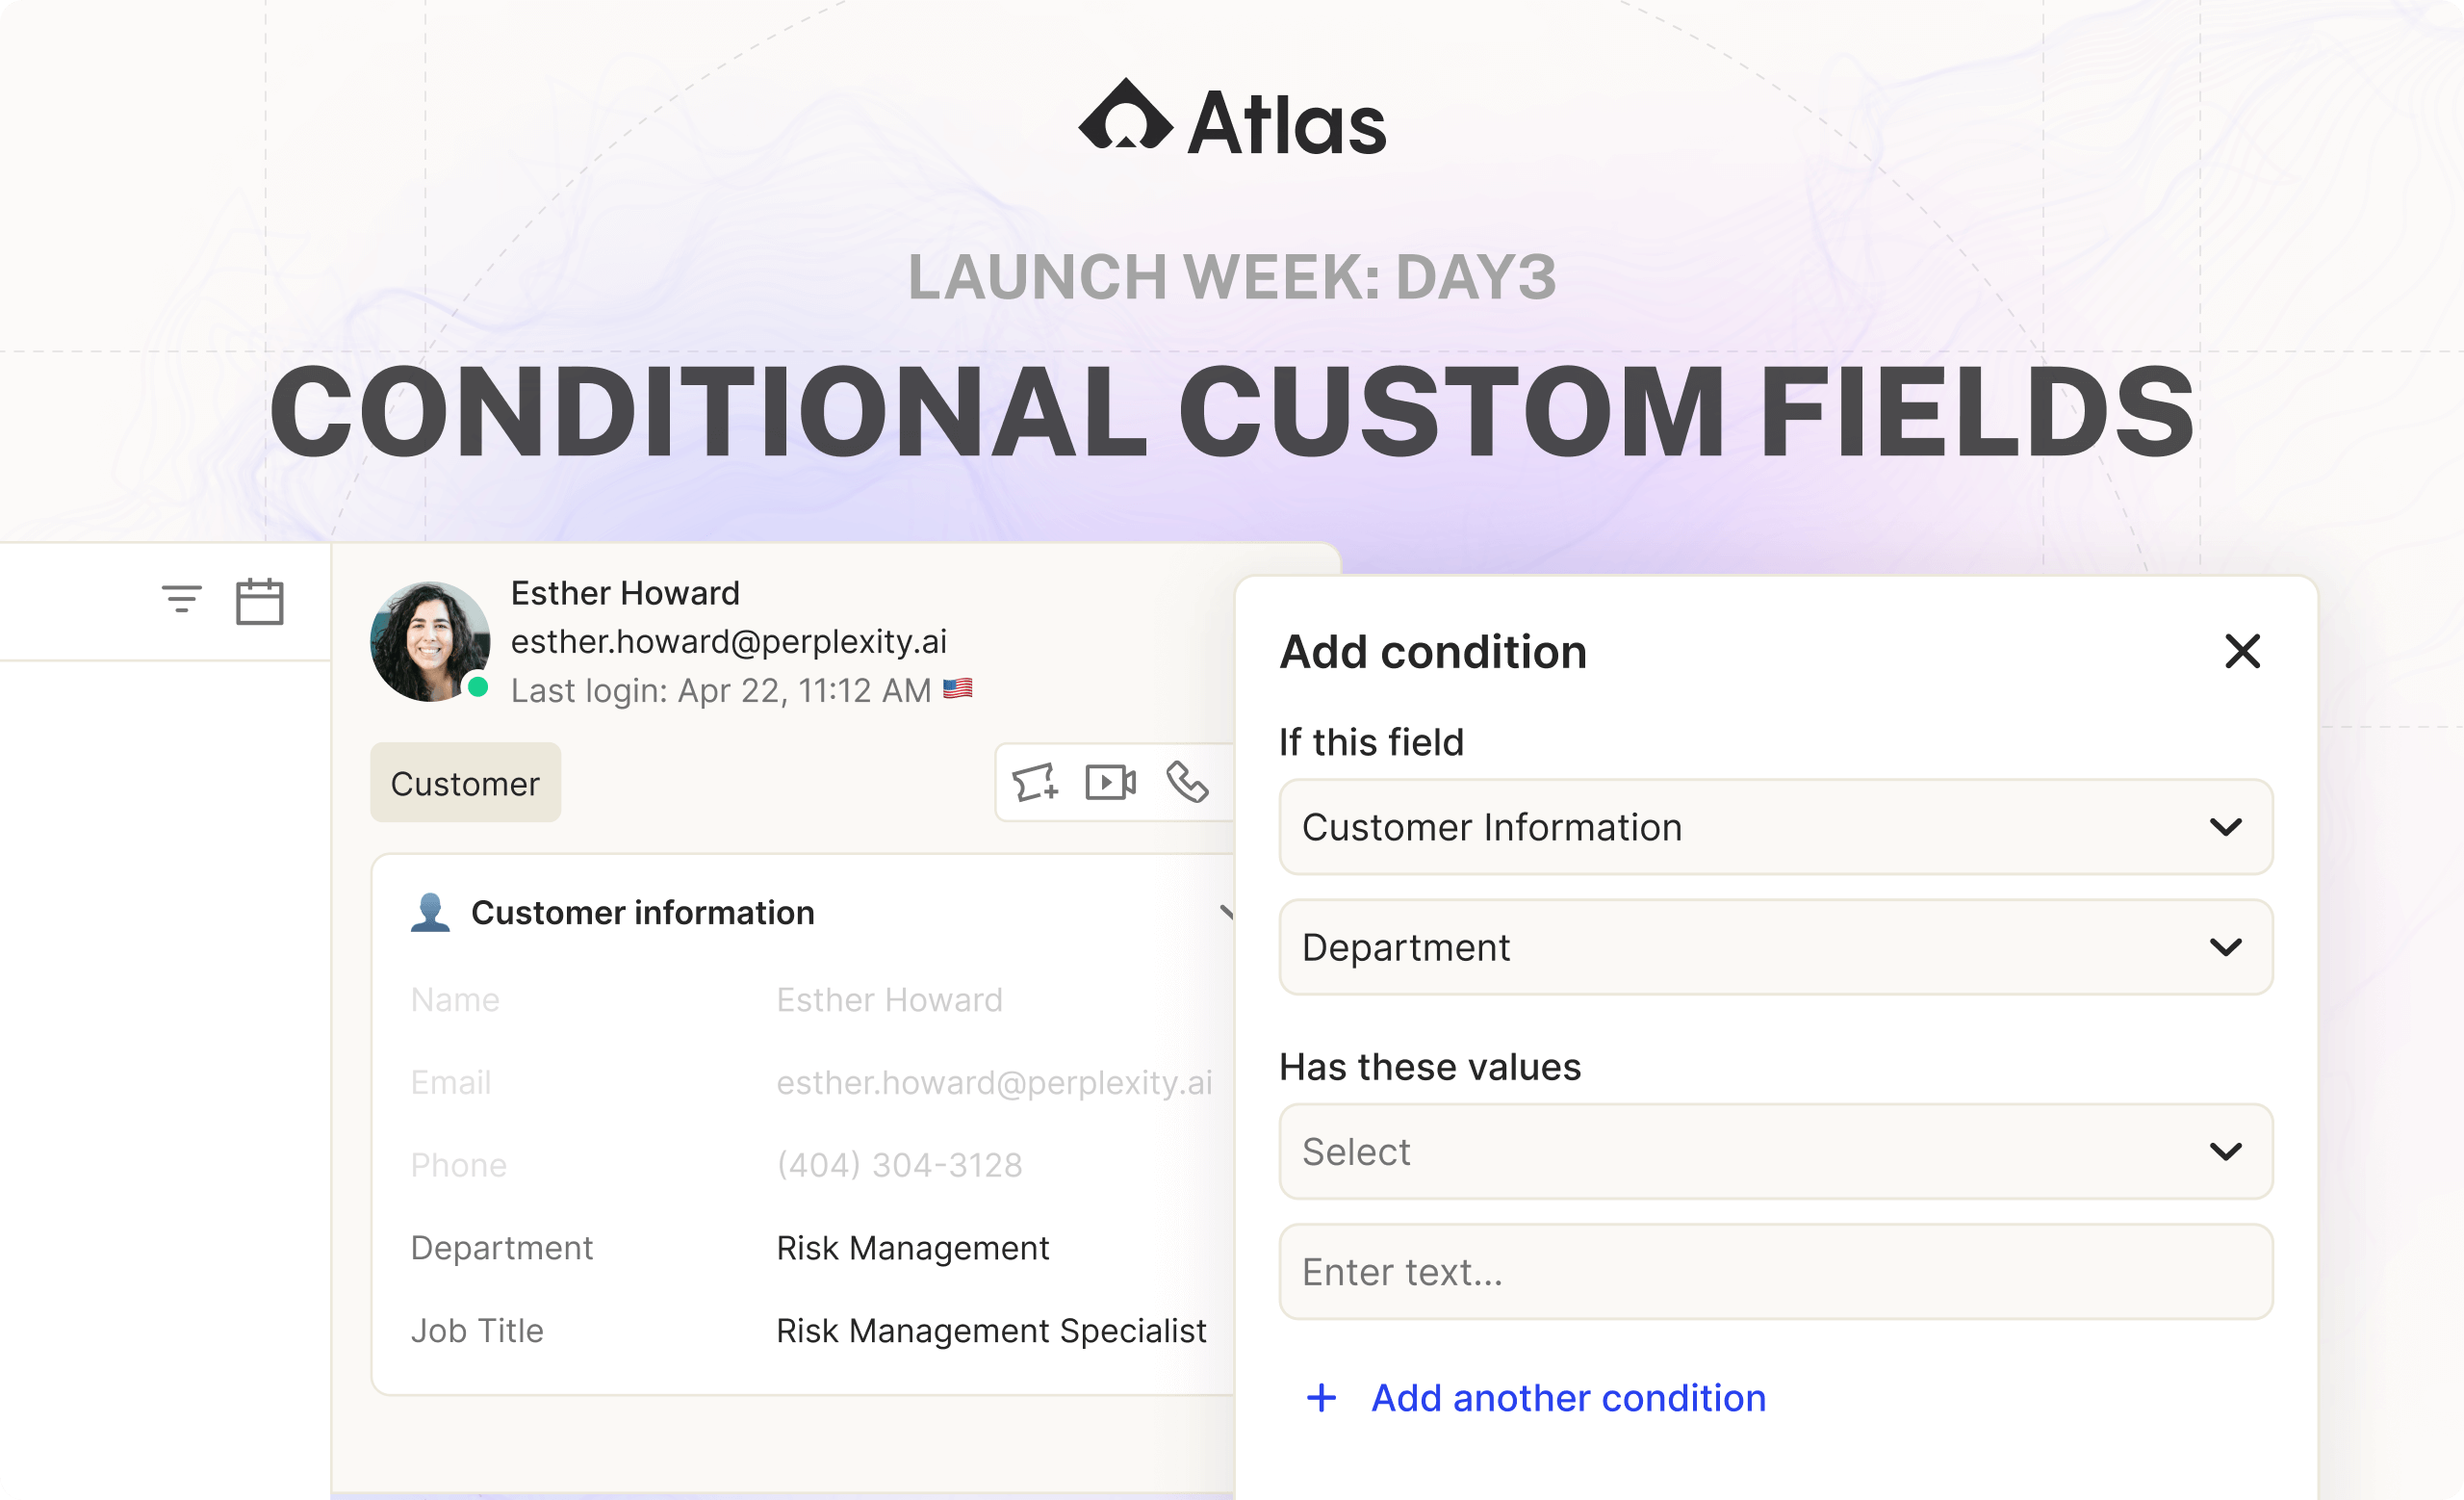Click the Last login timestamp text

pyautogui.click(x=721, y=690)
